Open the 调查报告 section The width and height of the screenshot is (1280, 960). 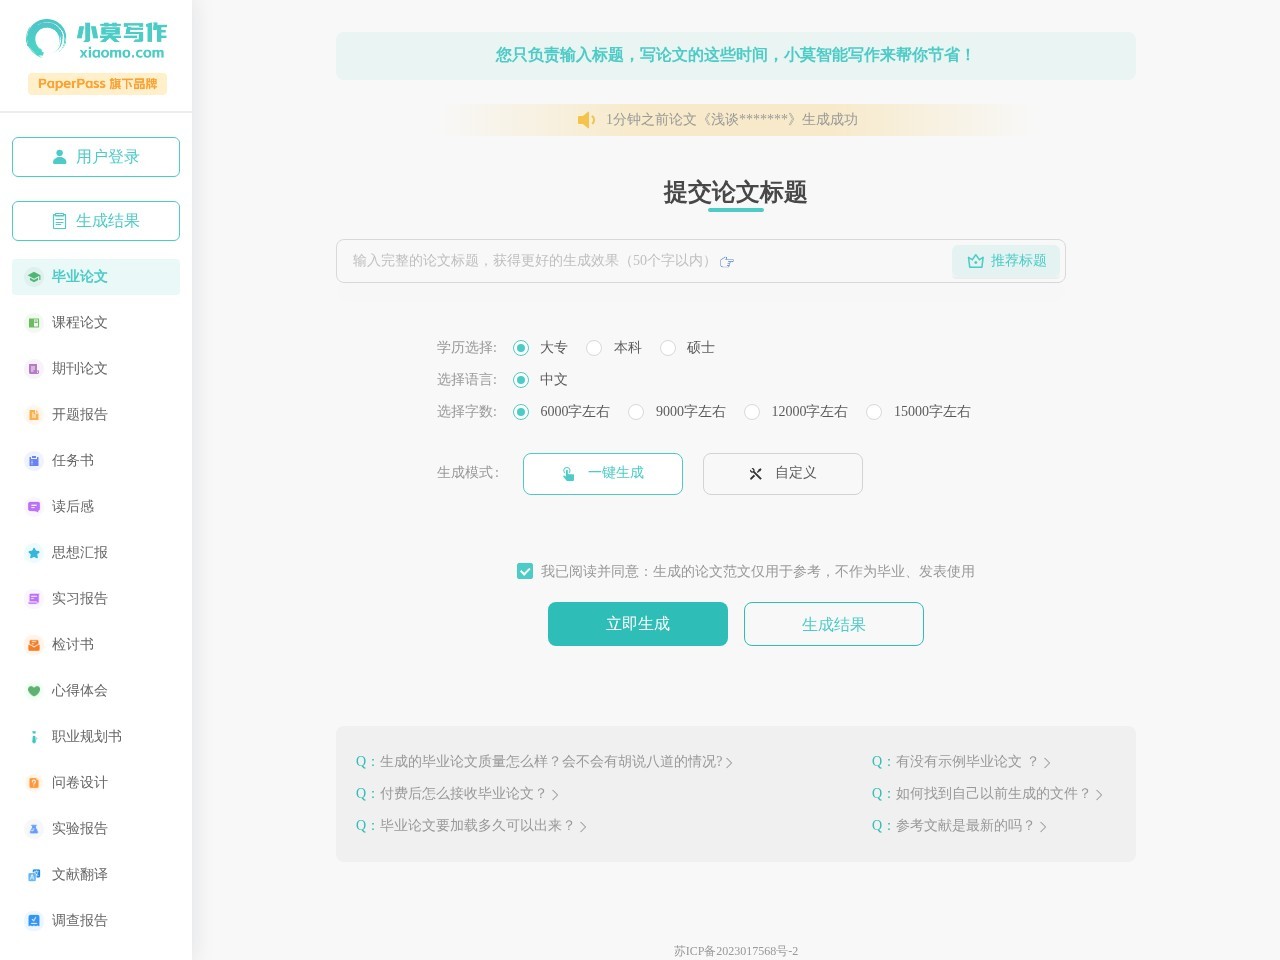pos(80,920)
